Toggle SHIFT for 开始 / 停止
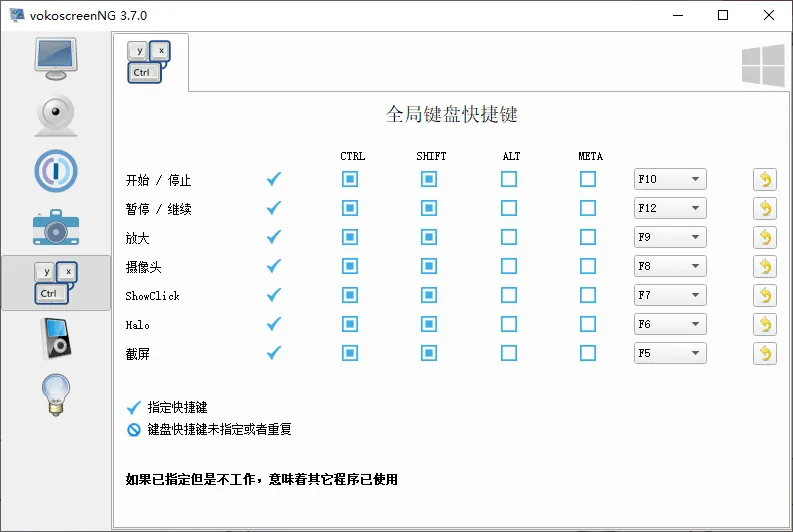 (429, 179)
